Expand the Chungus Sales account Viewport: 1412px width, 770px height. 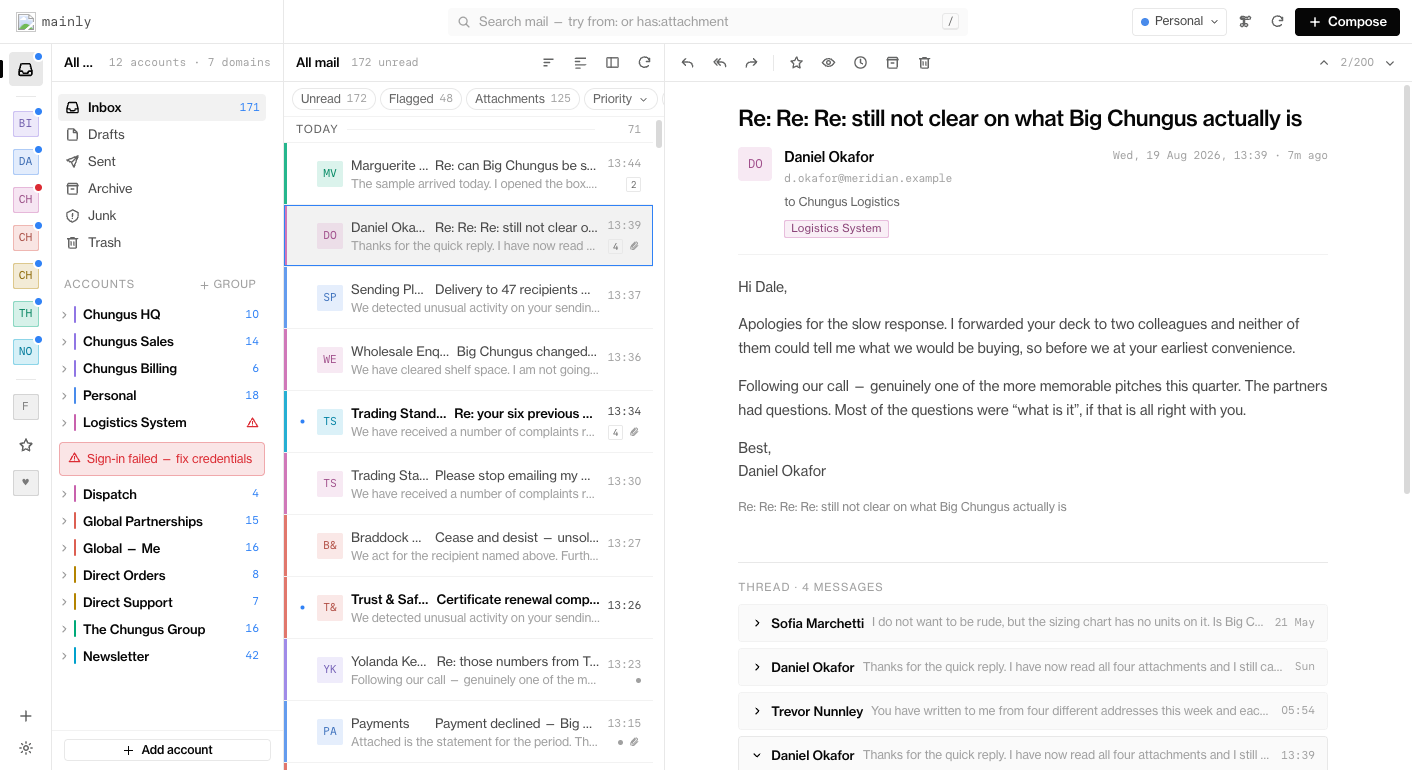tap(65, 341)
